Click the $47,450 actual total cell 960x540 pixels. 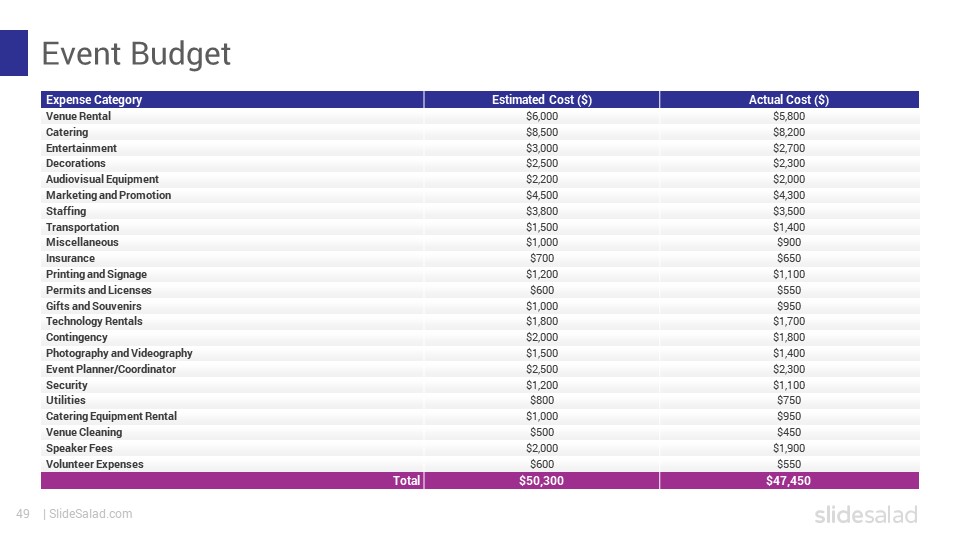click(789, 481)
